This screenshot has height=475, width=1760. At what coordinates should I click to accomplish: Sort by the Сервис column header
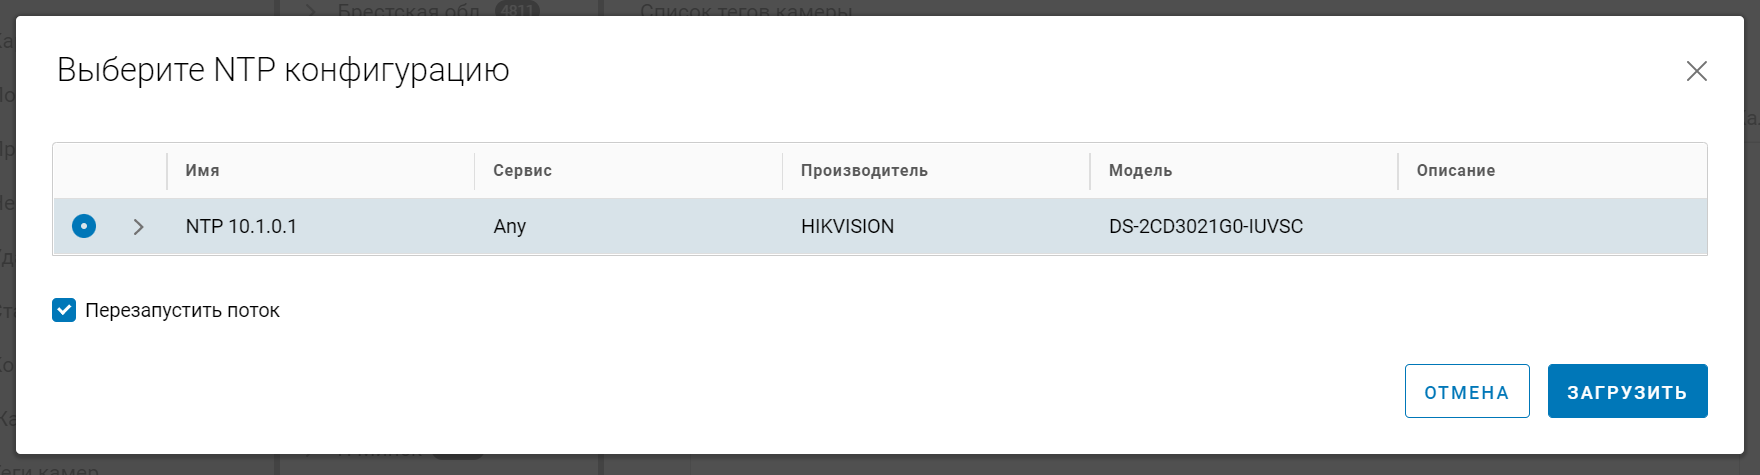(522, 171)
